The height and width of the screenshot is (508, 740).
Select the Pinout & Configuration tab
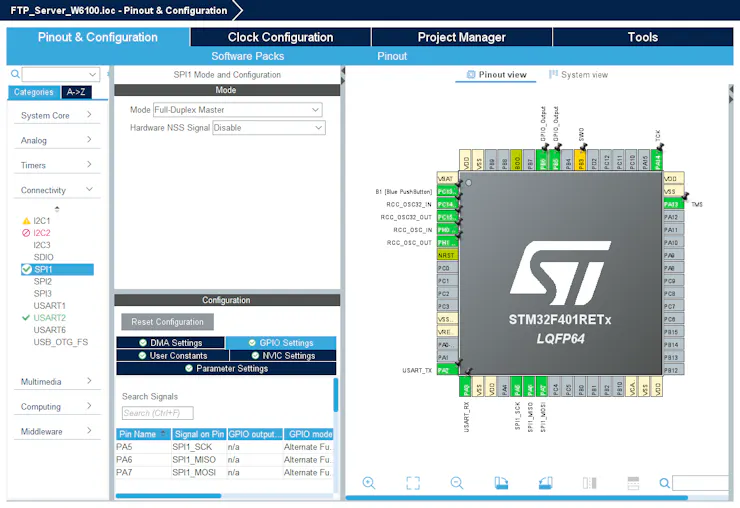pyautogui.click(x=98, y=37)
